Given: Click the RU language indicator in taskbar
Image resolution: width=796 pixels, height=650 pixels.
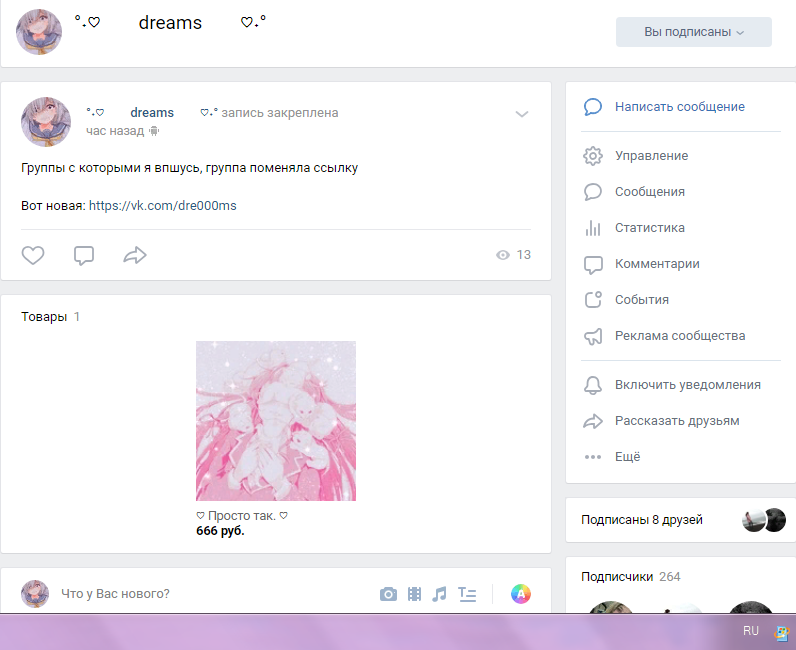Looking at the screenshot, I should tap(751, 631).
